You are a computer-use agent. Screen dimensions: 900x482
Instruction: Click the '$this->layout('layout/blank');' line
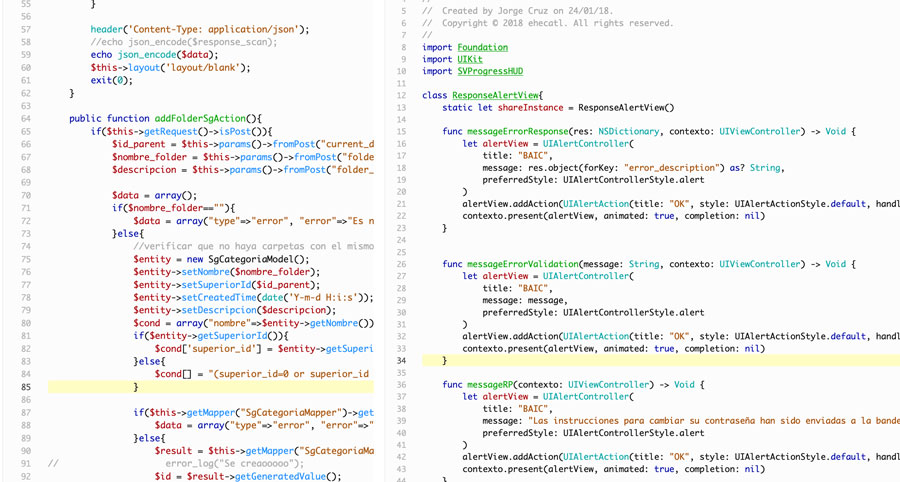tap(170, 68)
